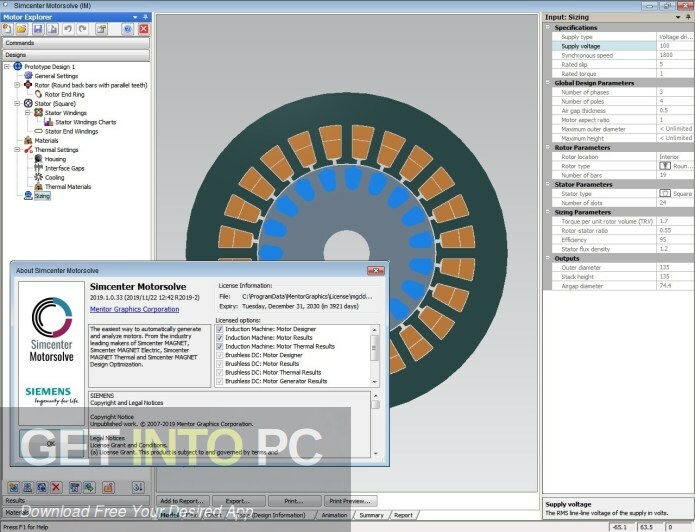Open Help with the blue question icon
The width and height of the screenshot is (695, 532).
click(128, 29)
